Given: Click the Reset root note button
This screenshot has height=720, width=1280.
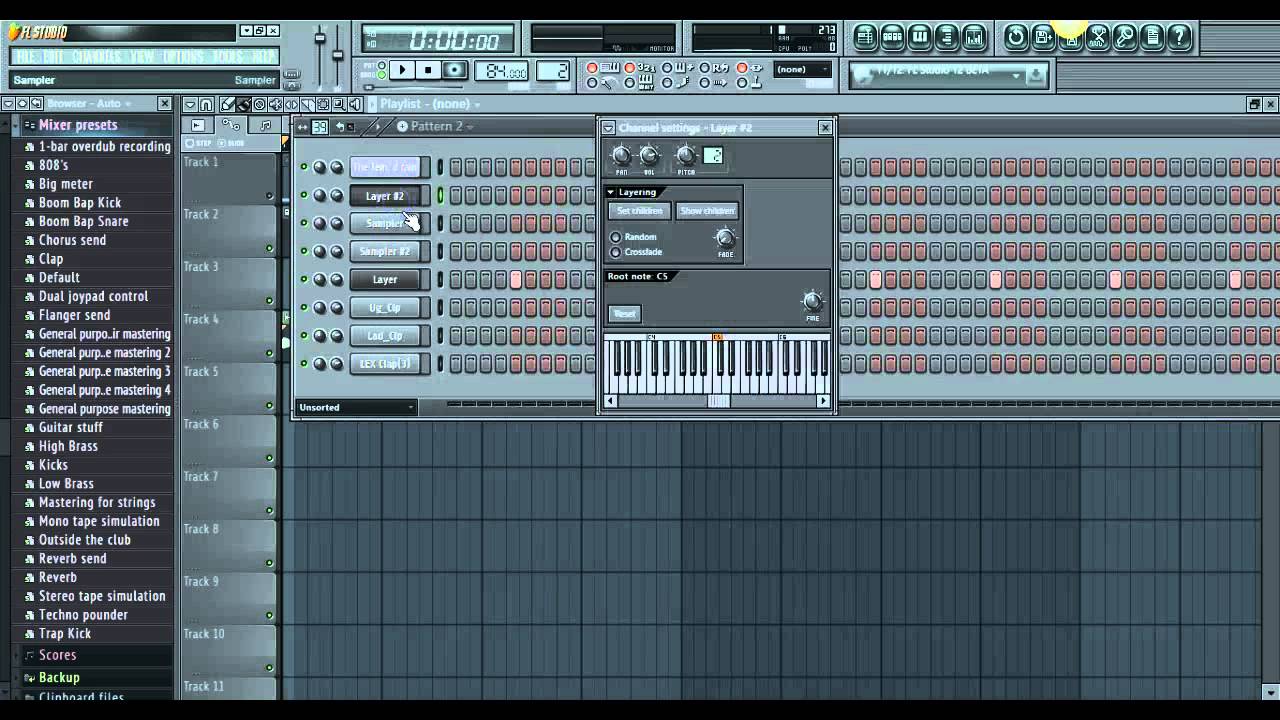Looking at the screenshot, I should [624, 314].
